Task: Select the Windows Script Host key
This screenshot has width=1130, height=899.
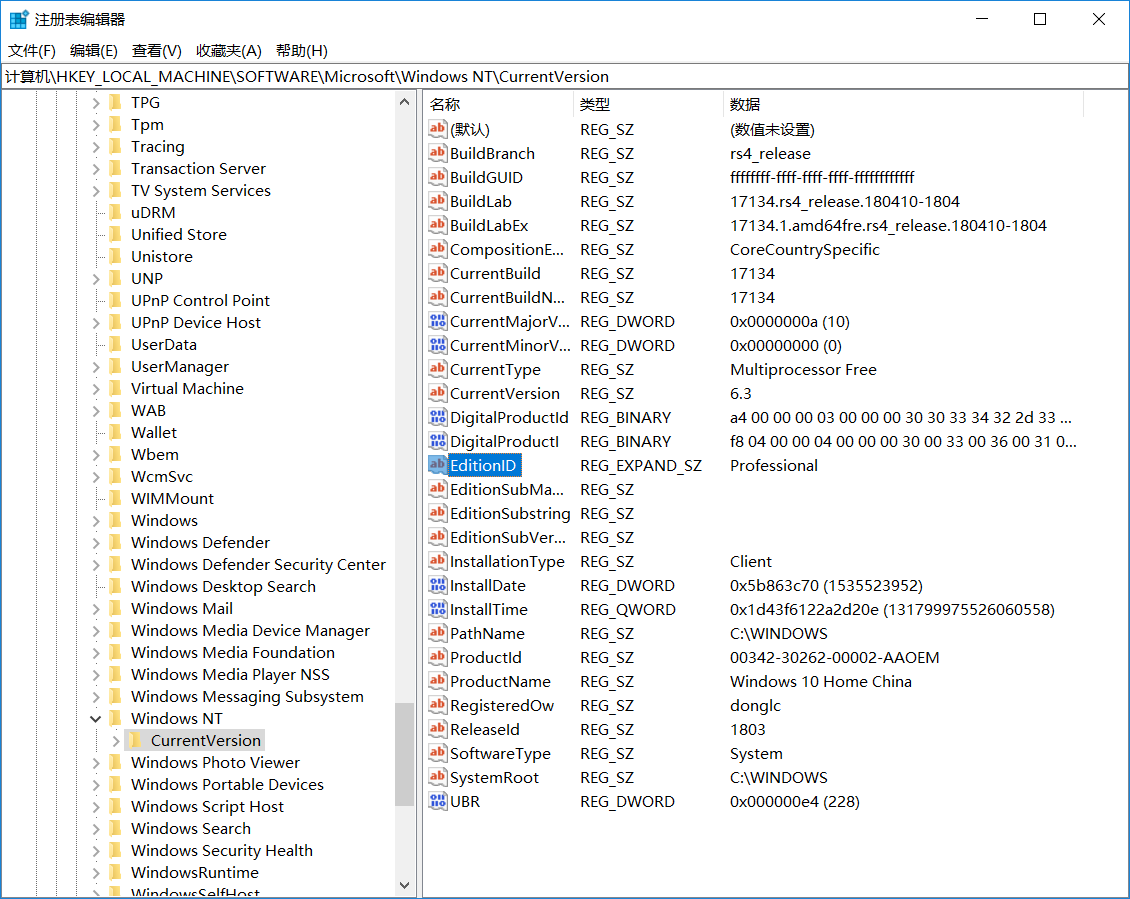Action: click(208, 807)
